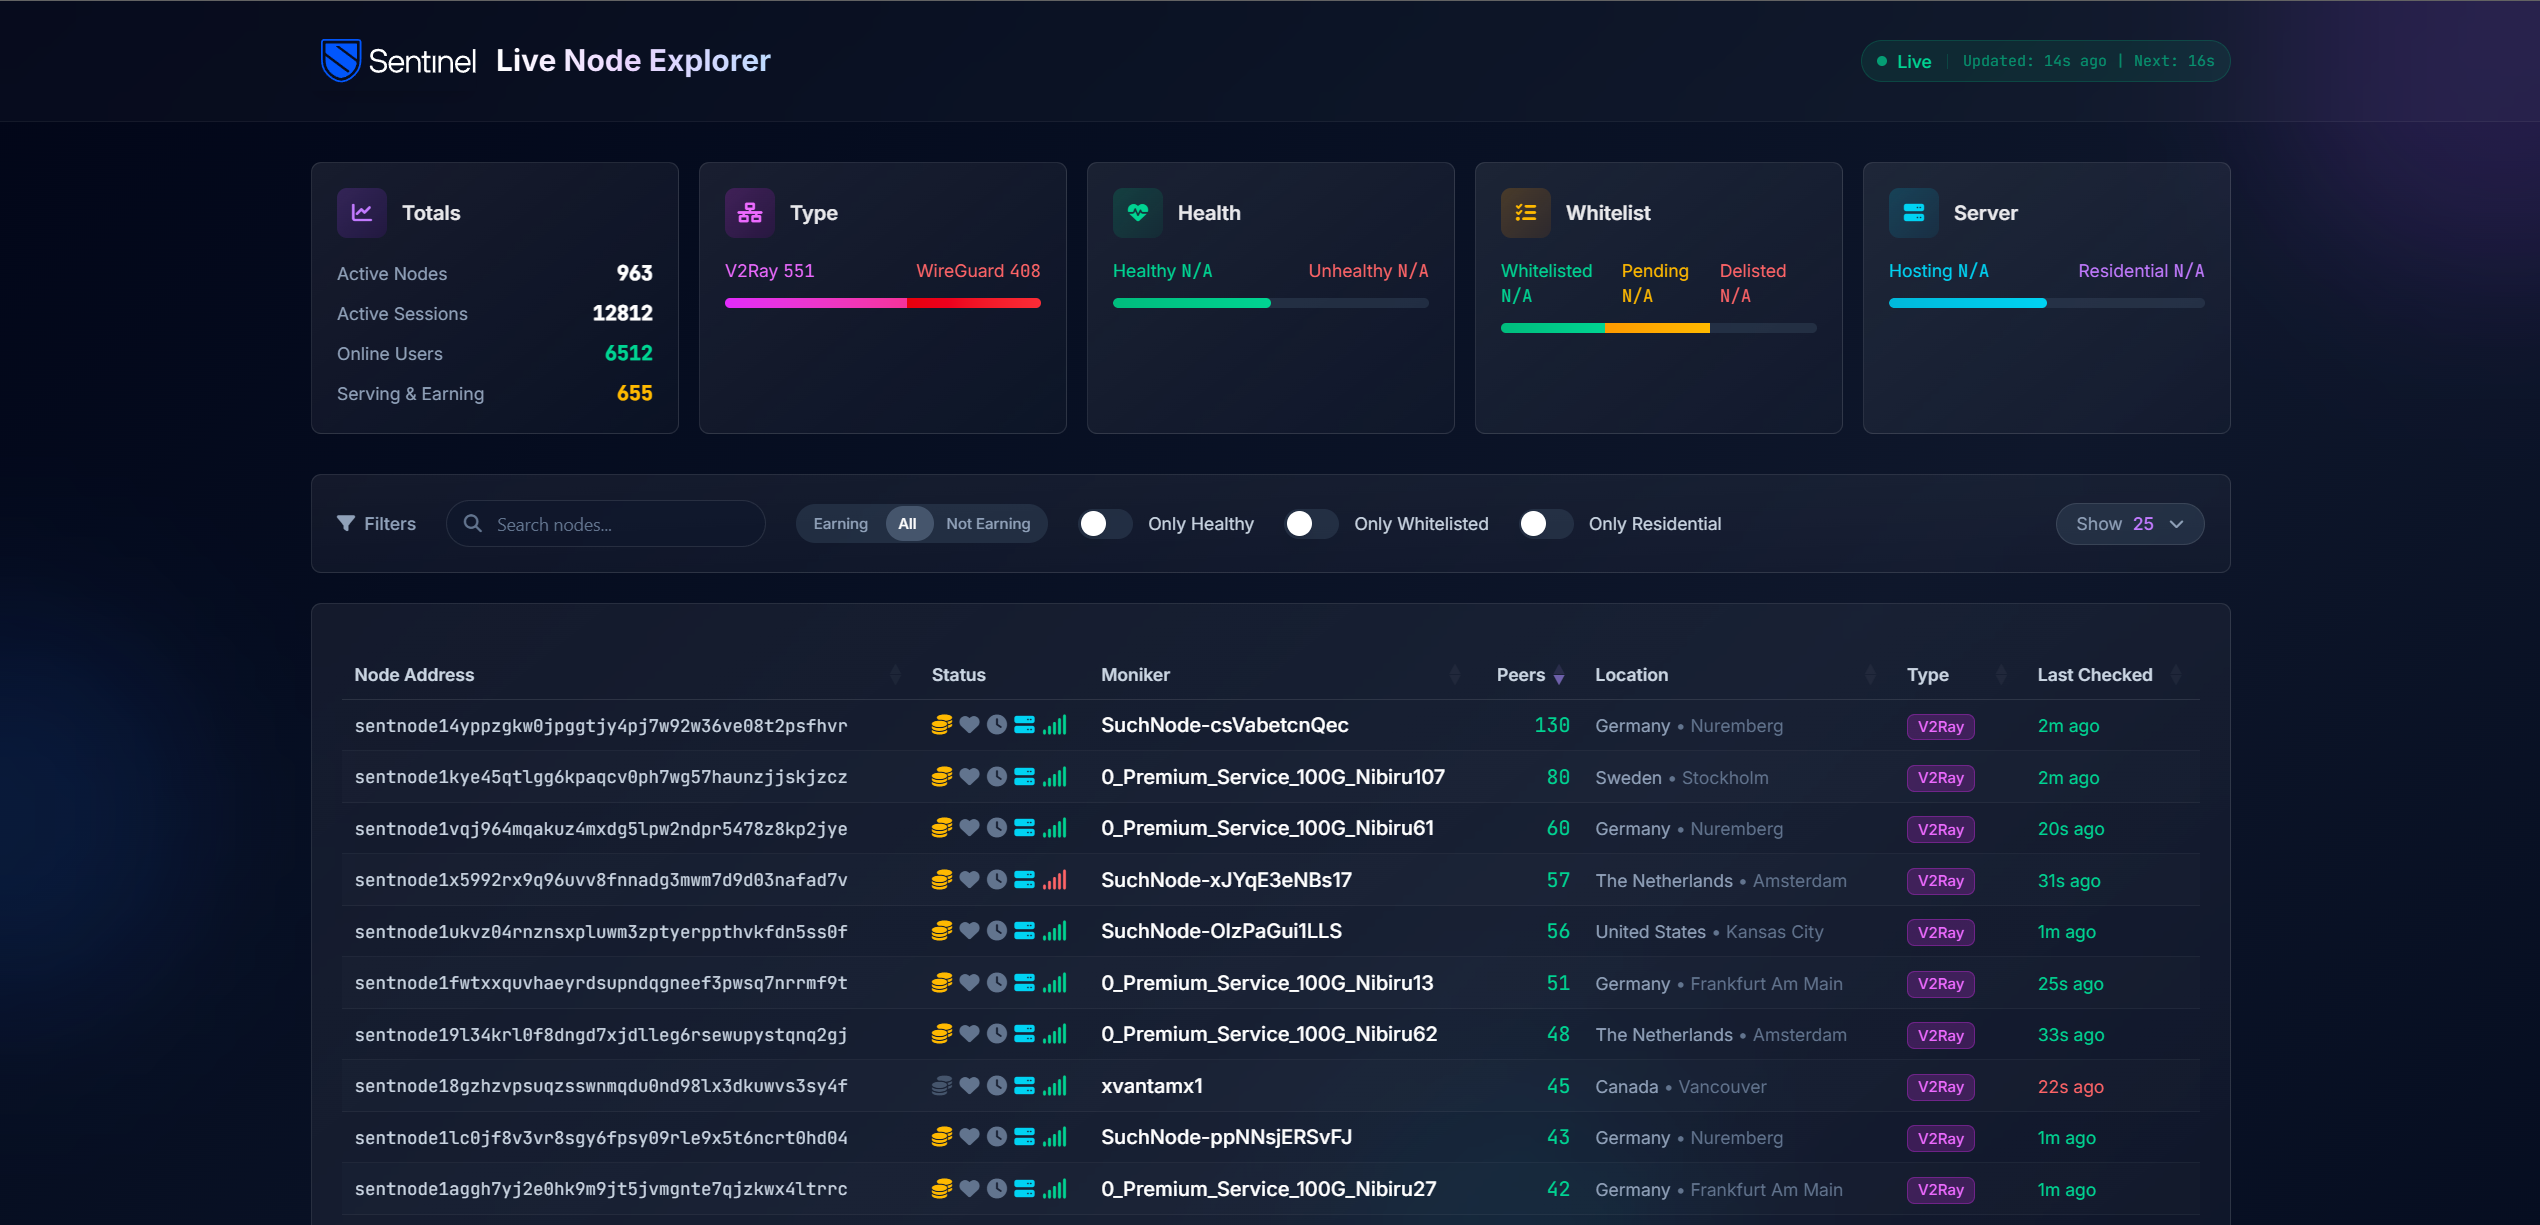Click red signal bars for SuchNode-xJYqE3eNBs17
2540x1225 pixels.
1055,880
